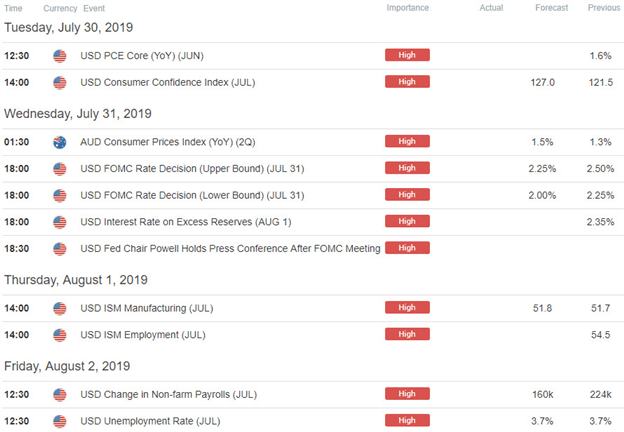Click High importance badge for ISM Employment
This screenshot has width=624, height=432.
407,334
